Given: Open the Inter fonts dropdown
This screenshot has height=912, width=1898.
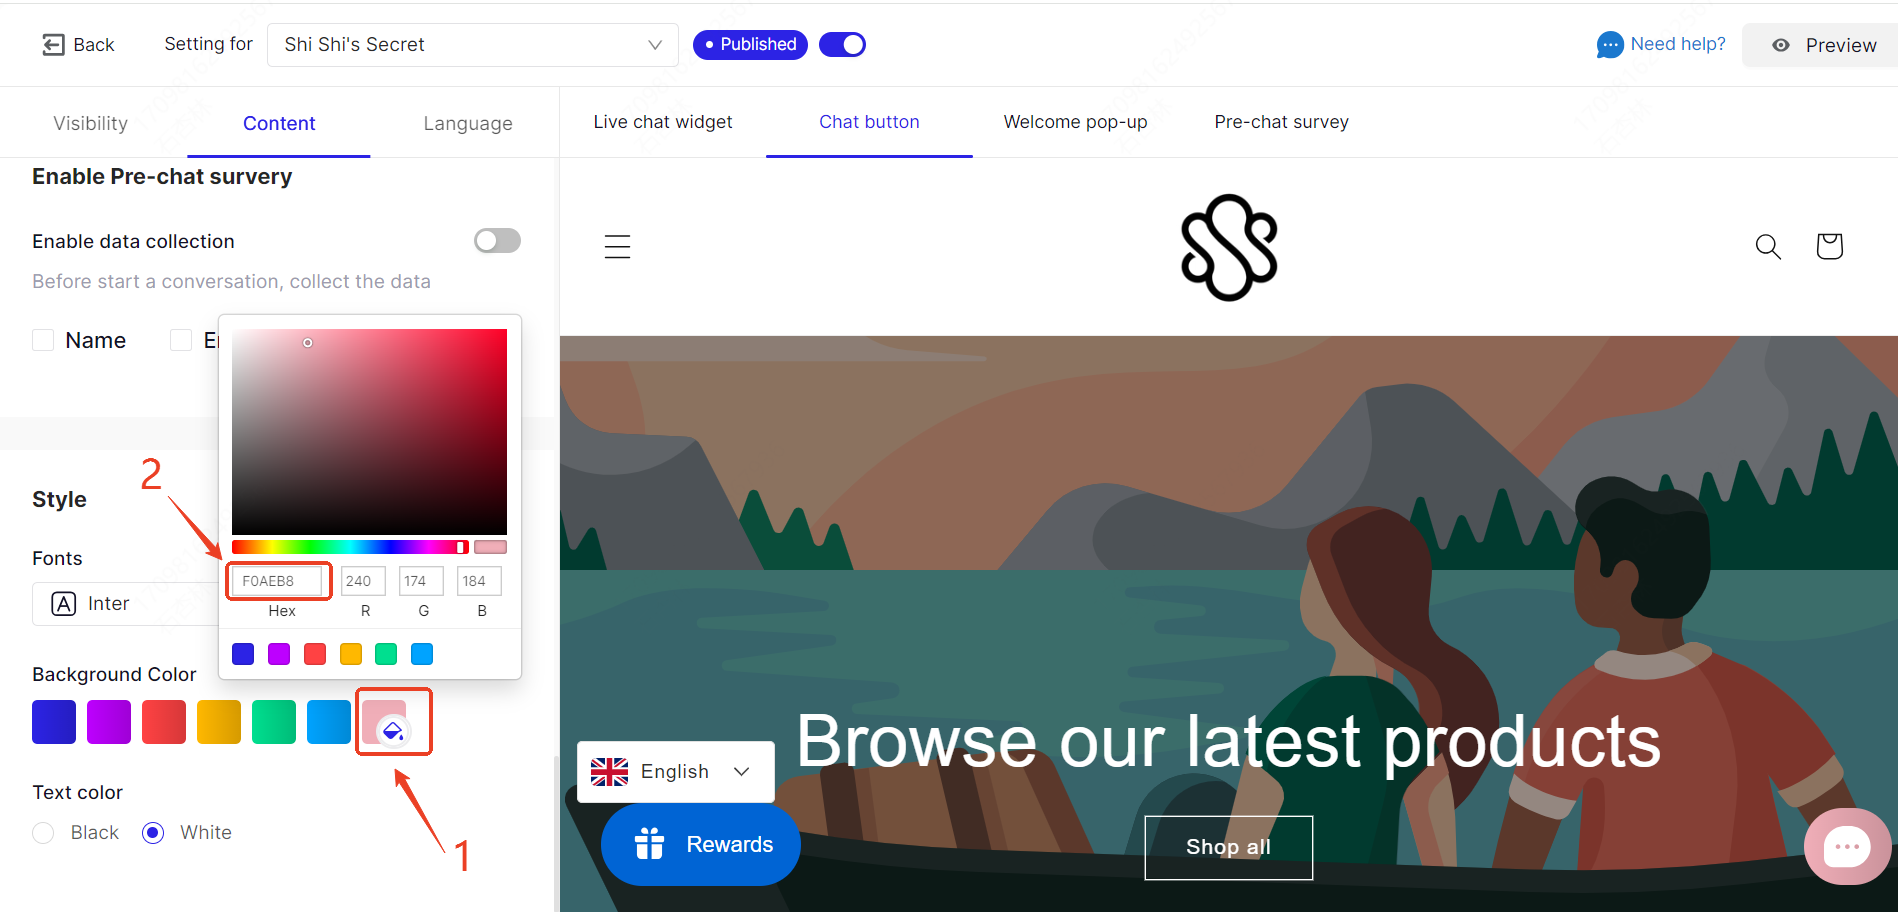Looking at the screenshot, I should 125,604.
